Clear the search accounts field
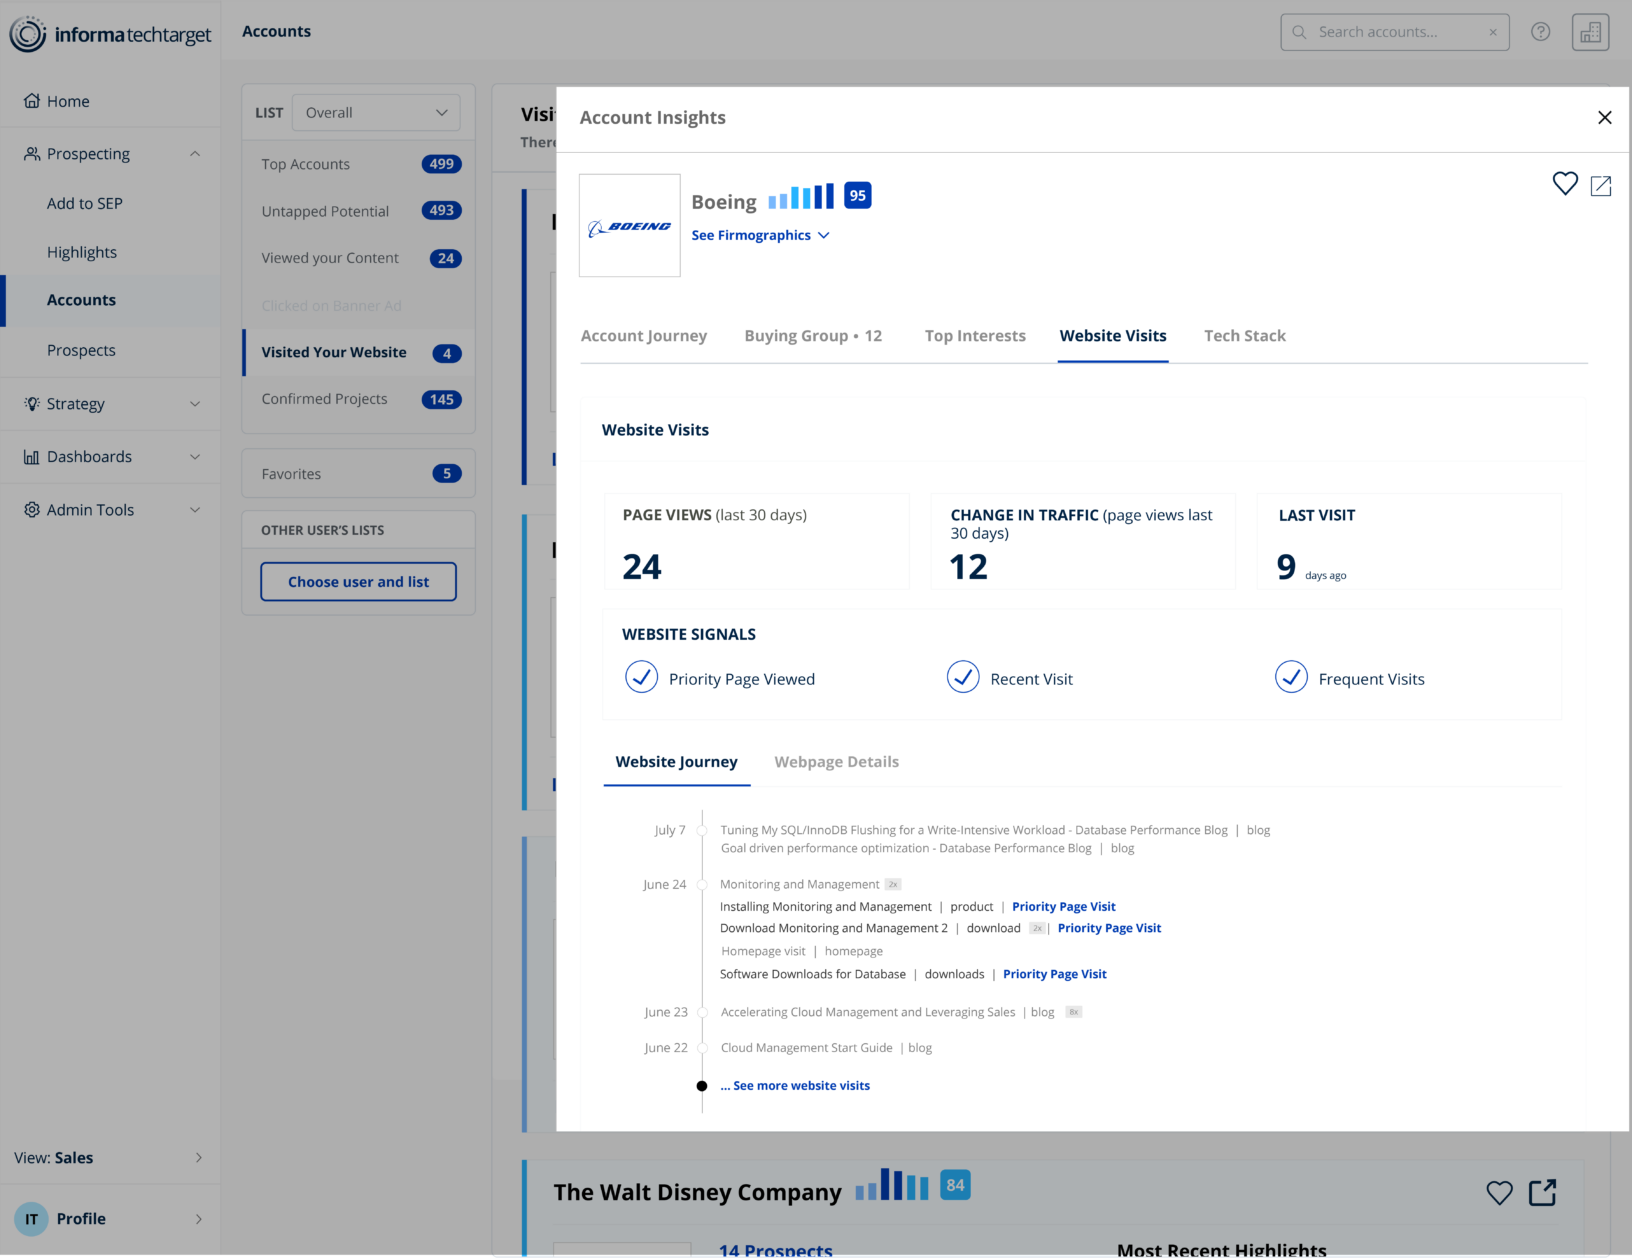 1493,32
